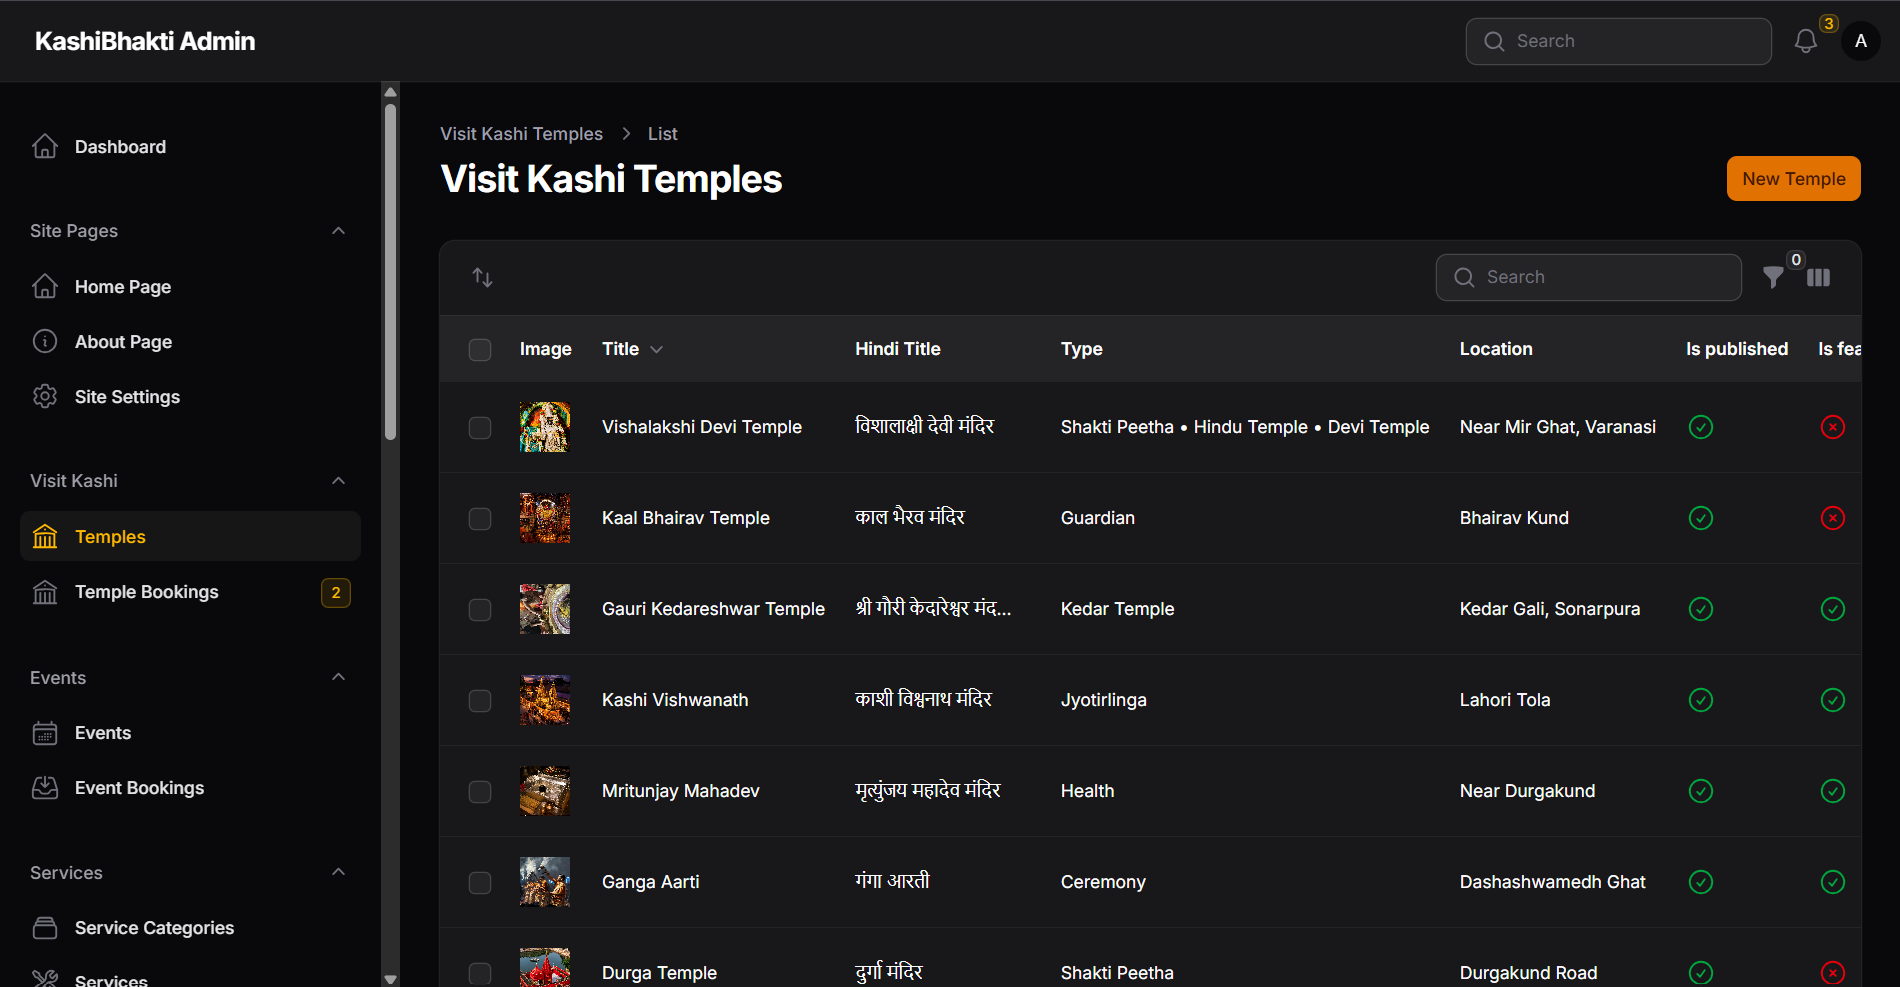This screenshot has width=1900, height=987.
Task: Open the Kashi Vishwanath title link
Action: pos(675,700)
